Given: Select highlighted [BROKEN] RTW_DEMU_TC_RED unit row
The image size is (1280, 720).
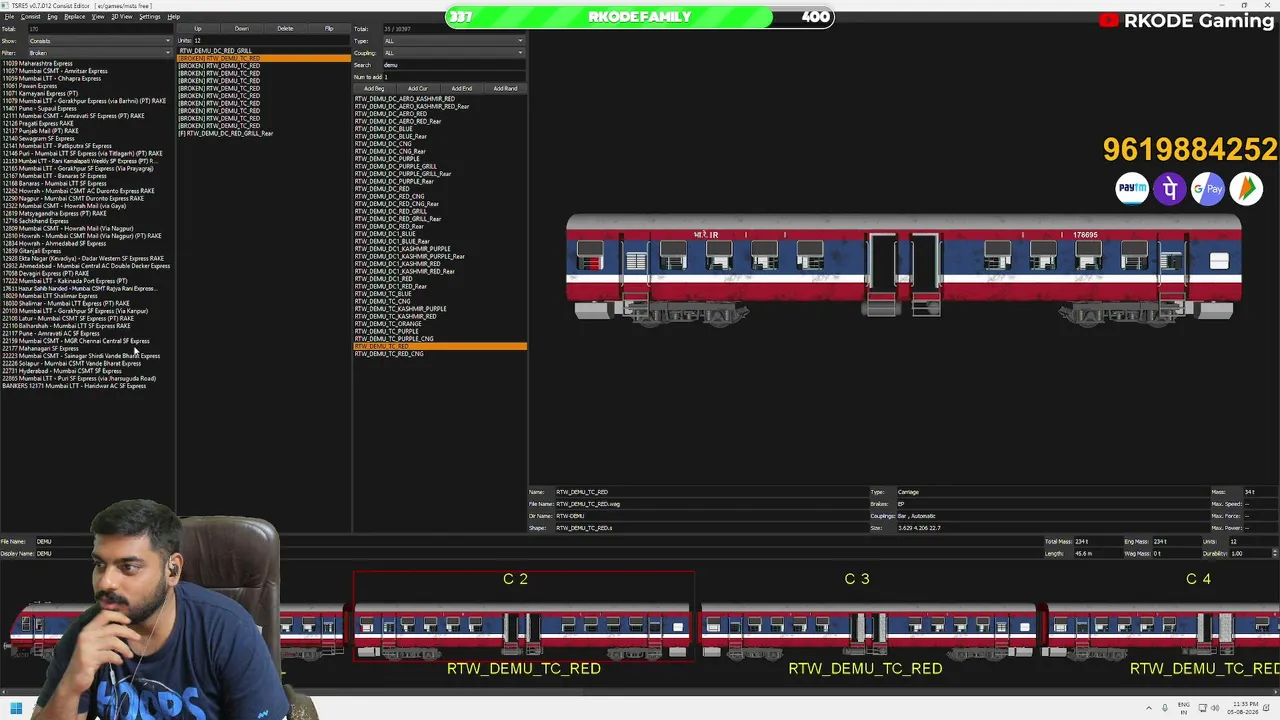Looking at the screenshot, I should pyautogui.click(x=264, y=58).
